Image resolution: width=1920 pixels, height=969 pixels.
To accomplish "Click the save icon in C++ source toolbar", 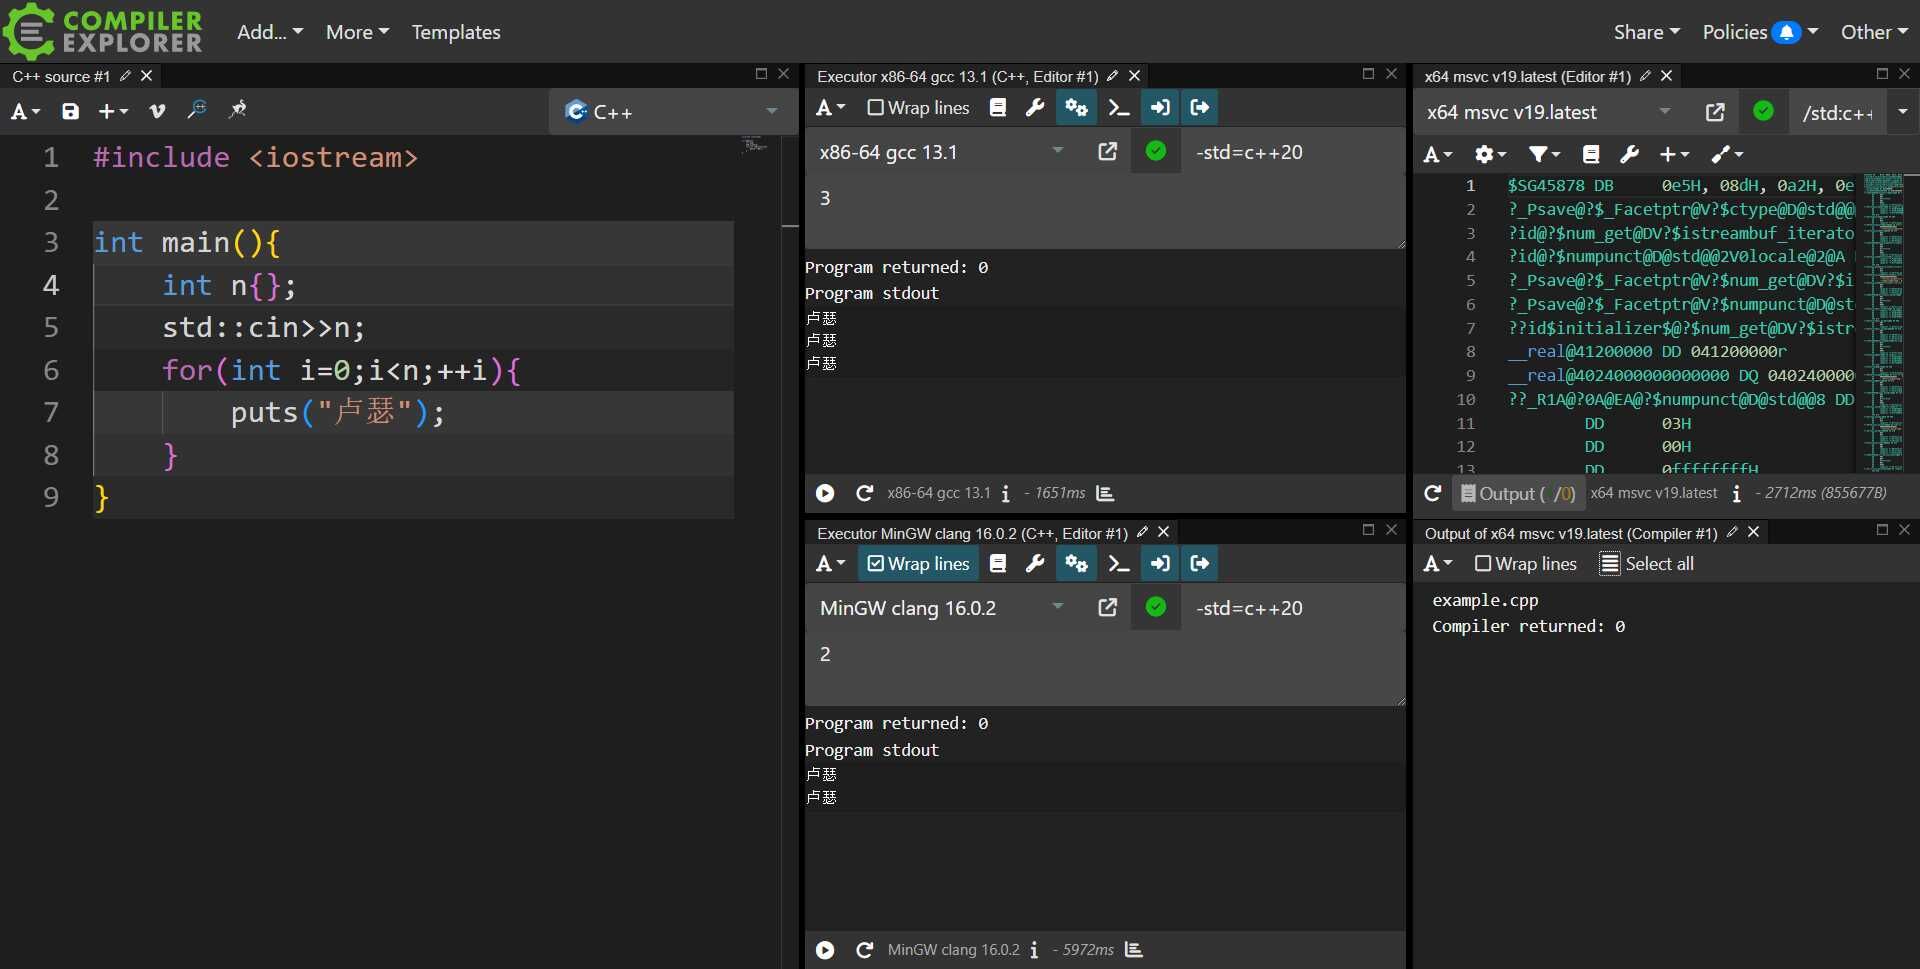I will [70, 111].
